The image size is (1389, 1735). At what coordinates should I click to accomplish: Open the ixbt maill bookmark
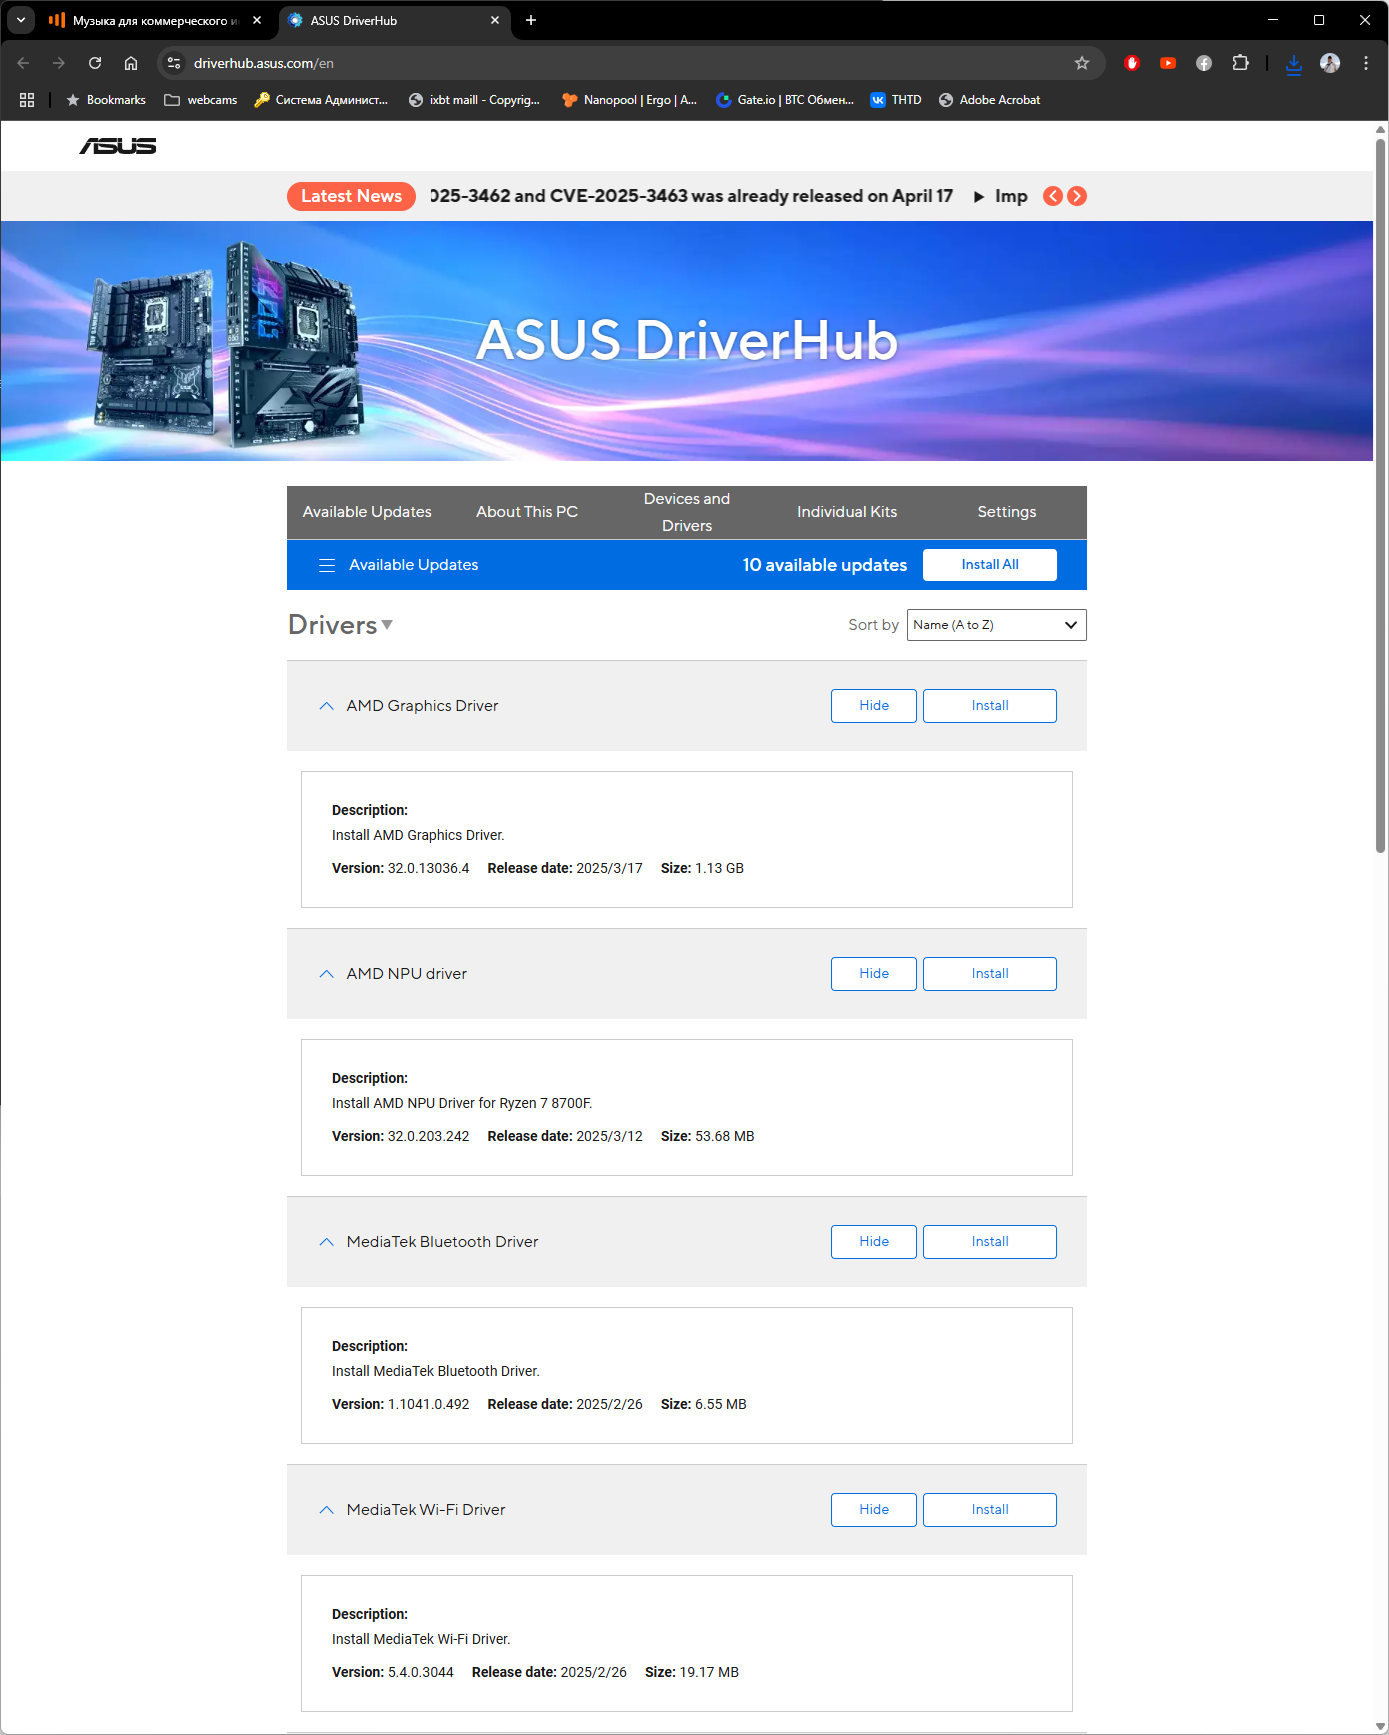pos(475,100)
